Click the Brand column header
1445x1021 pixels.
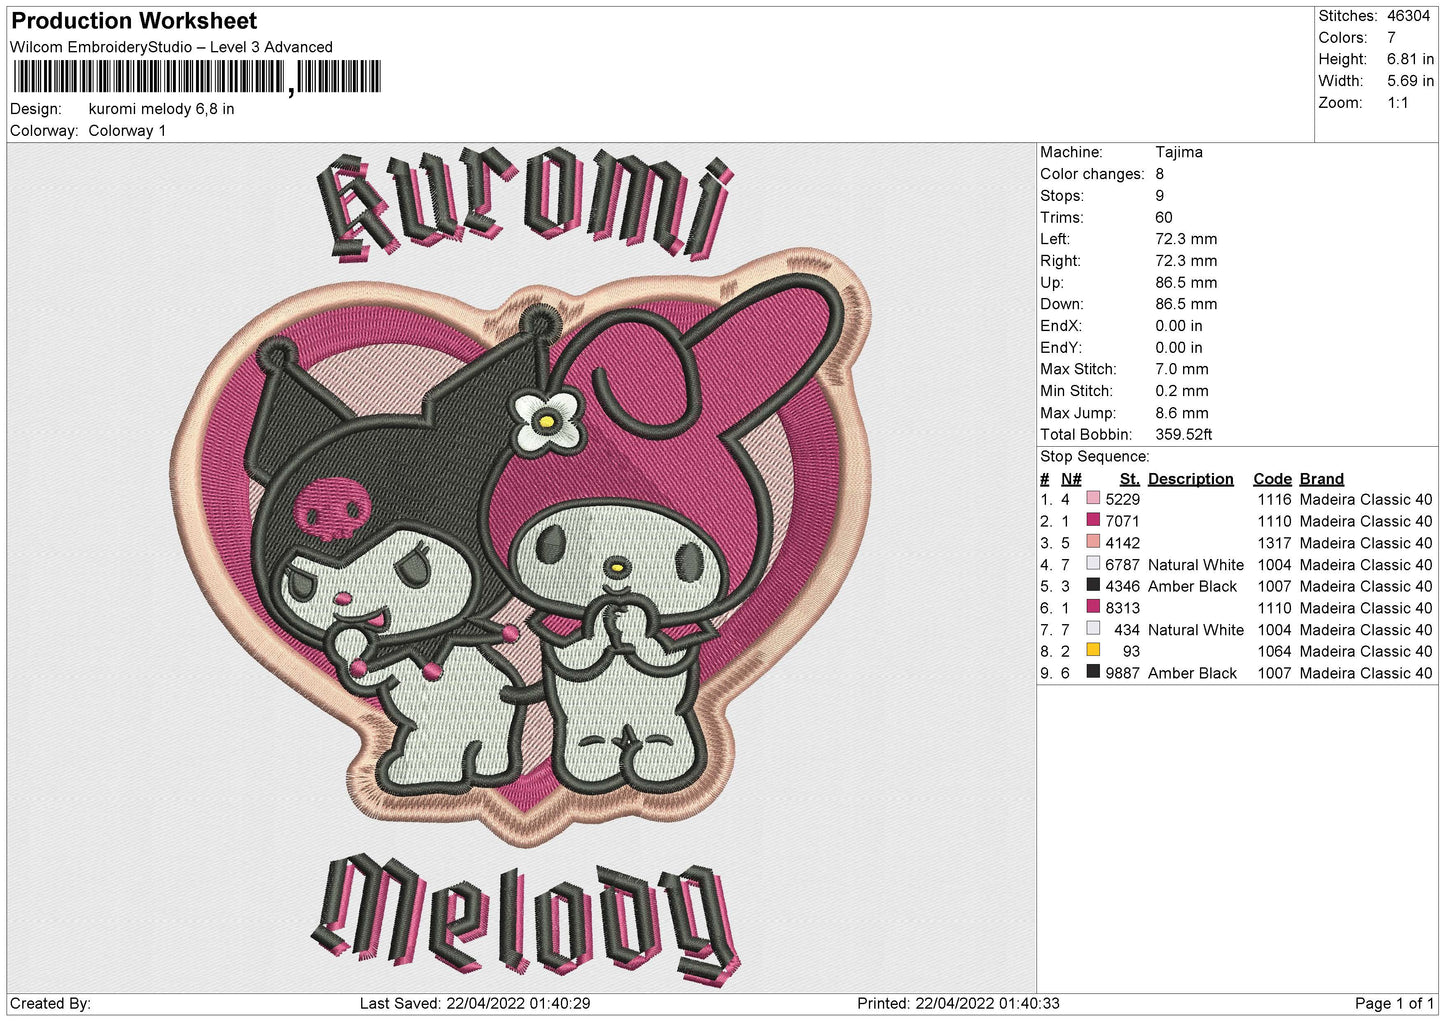(1321, 478)
